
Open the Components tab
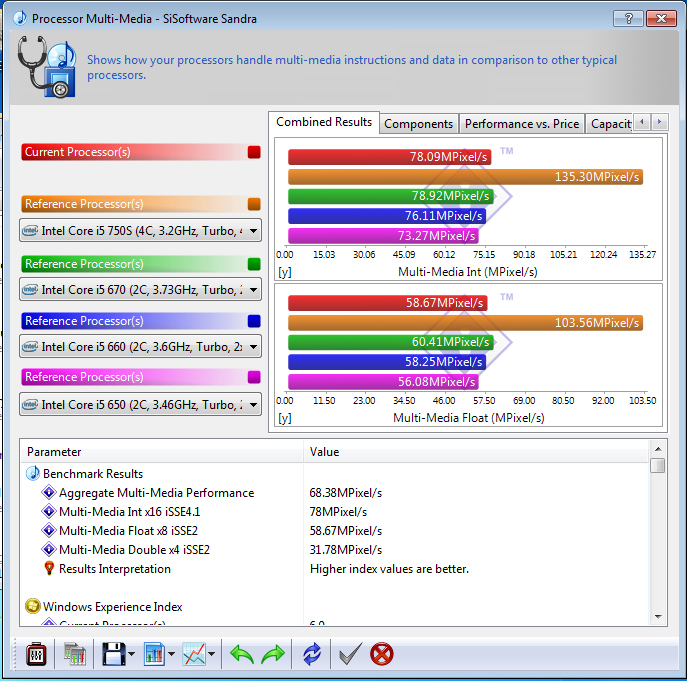click(418, 124)
